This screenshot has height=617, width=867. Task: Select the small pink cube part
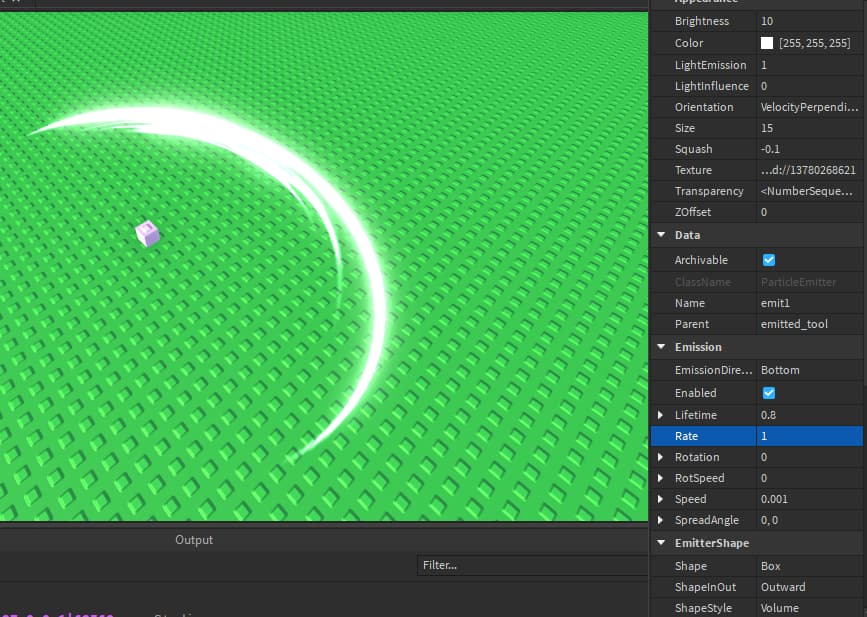(148, 233)
